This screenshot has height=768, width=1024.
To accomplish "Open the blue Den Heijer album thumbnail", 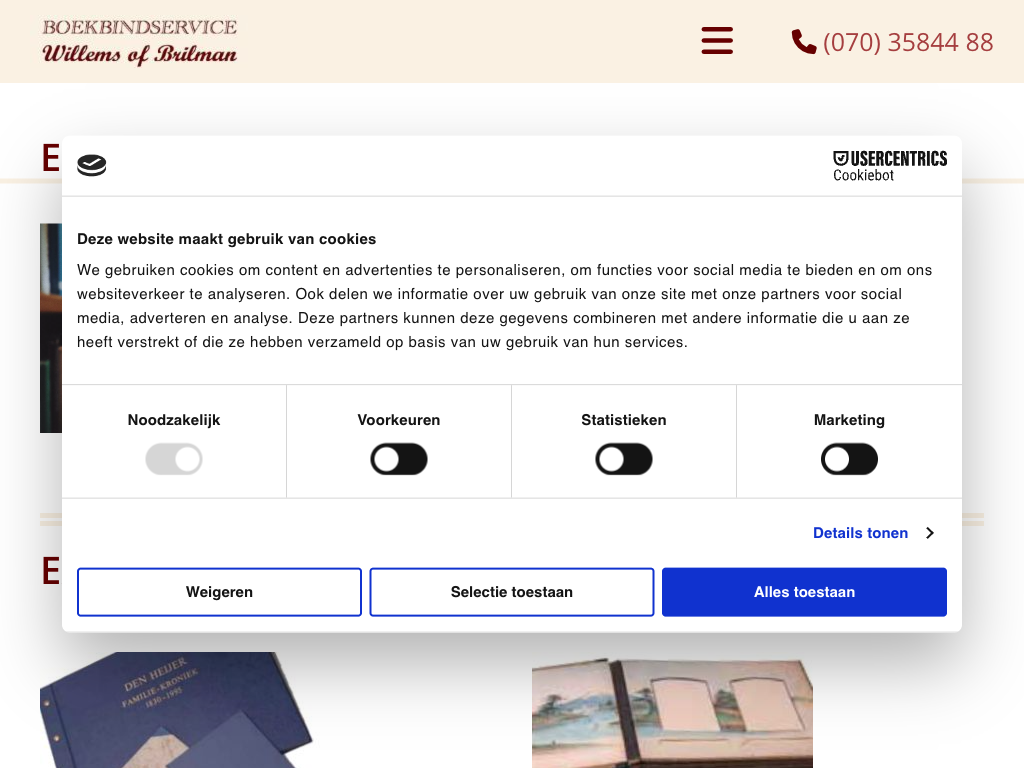I will tap(176, 710).
